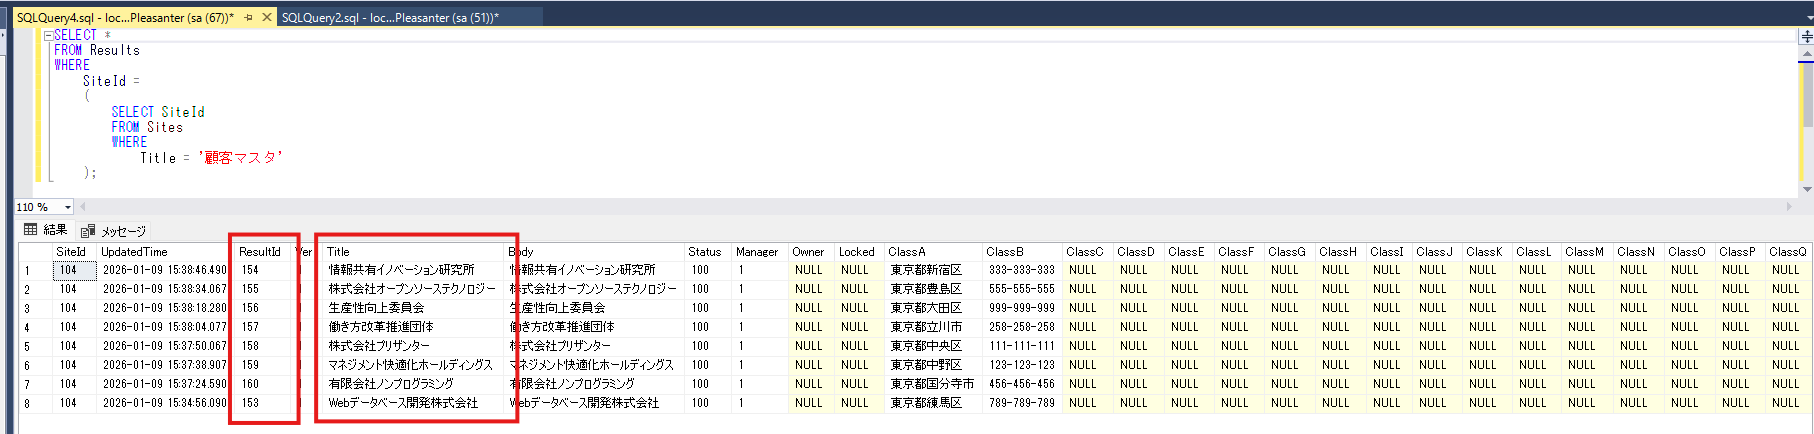Select Title cell Webデータベース開発株式会社
Viewport: 1814px width, 434px height.
point(412,403)
